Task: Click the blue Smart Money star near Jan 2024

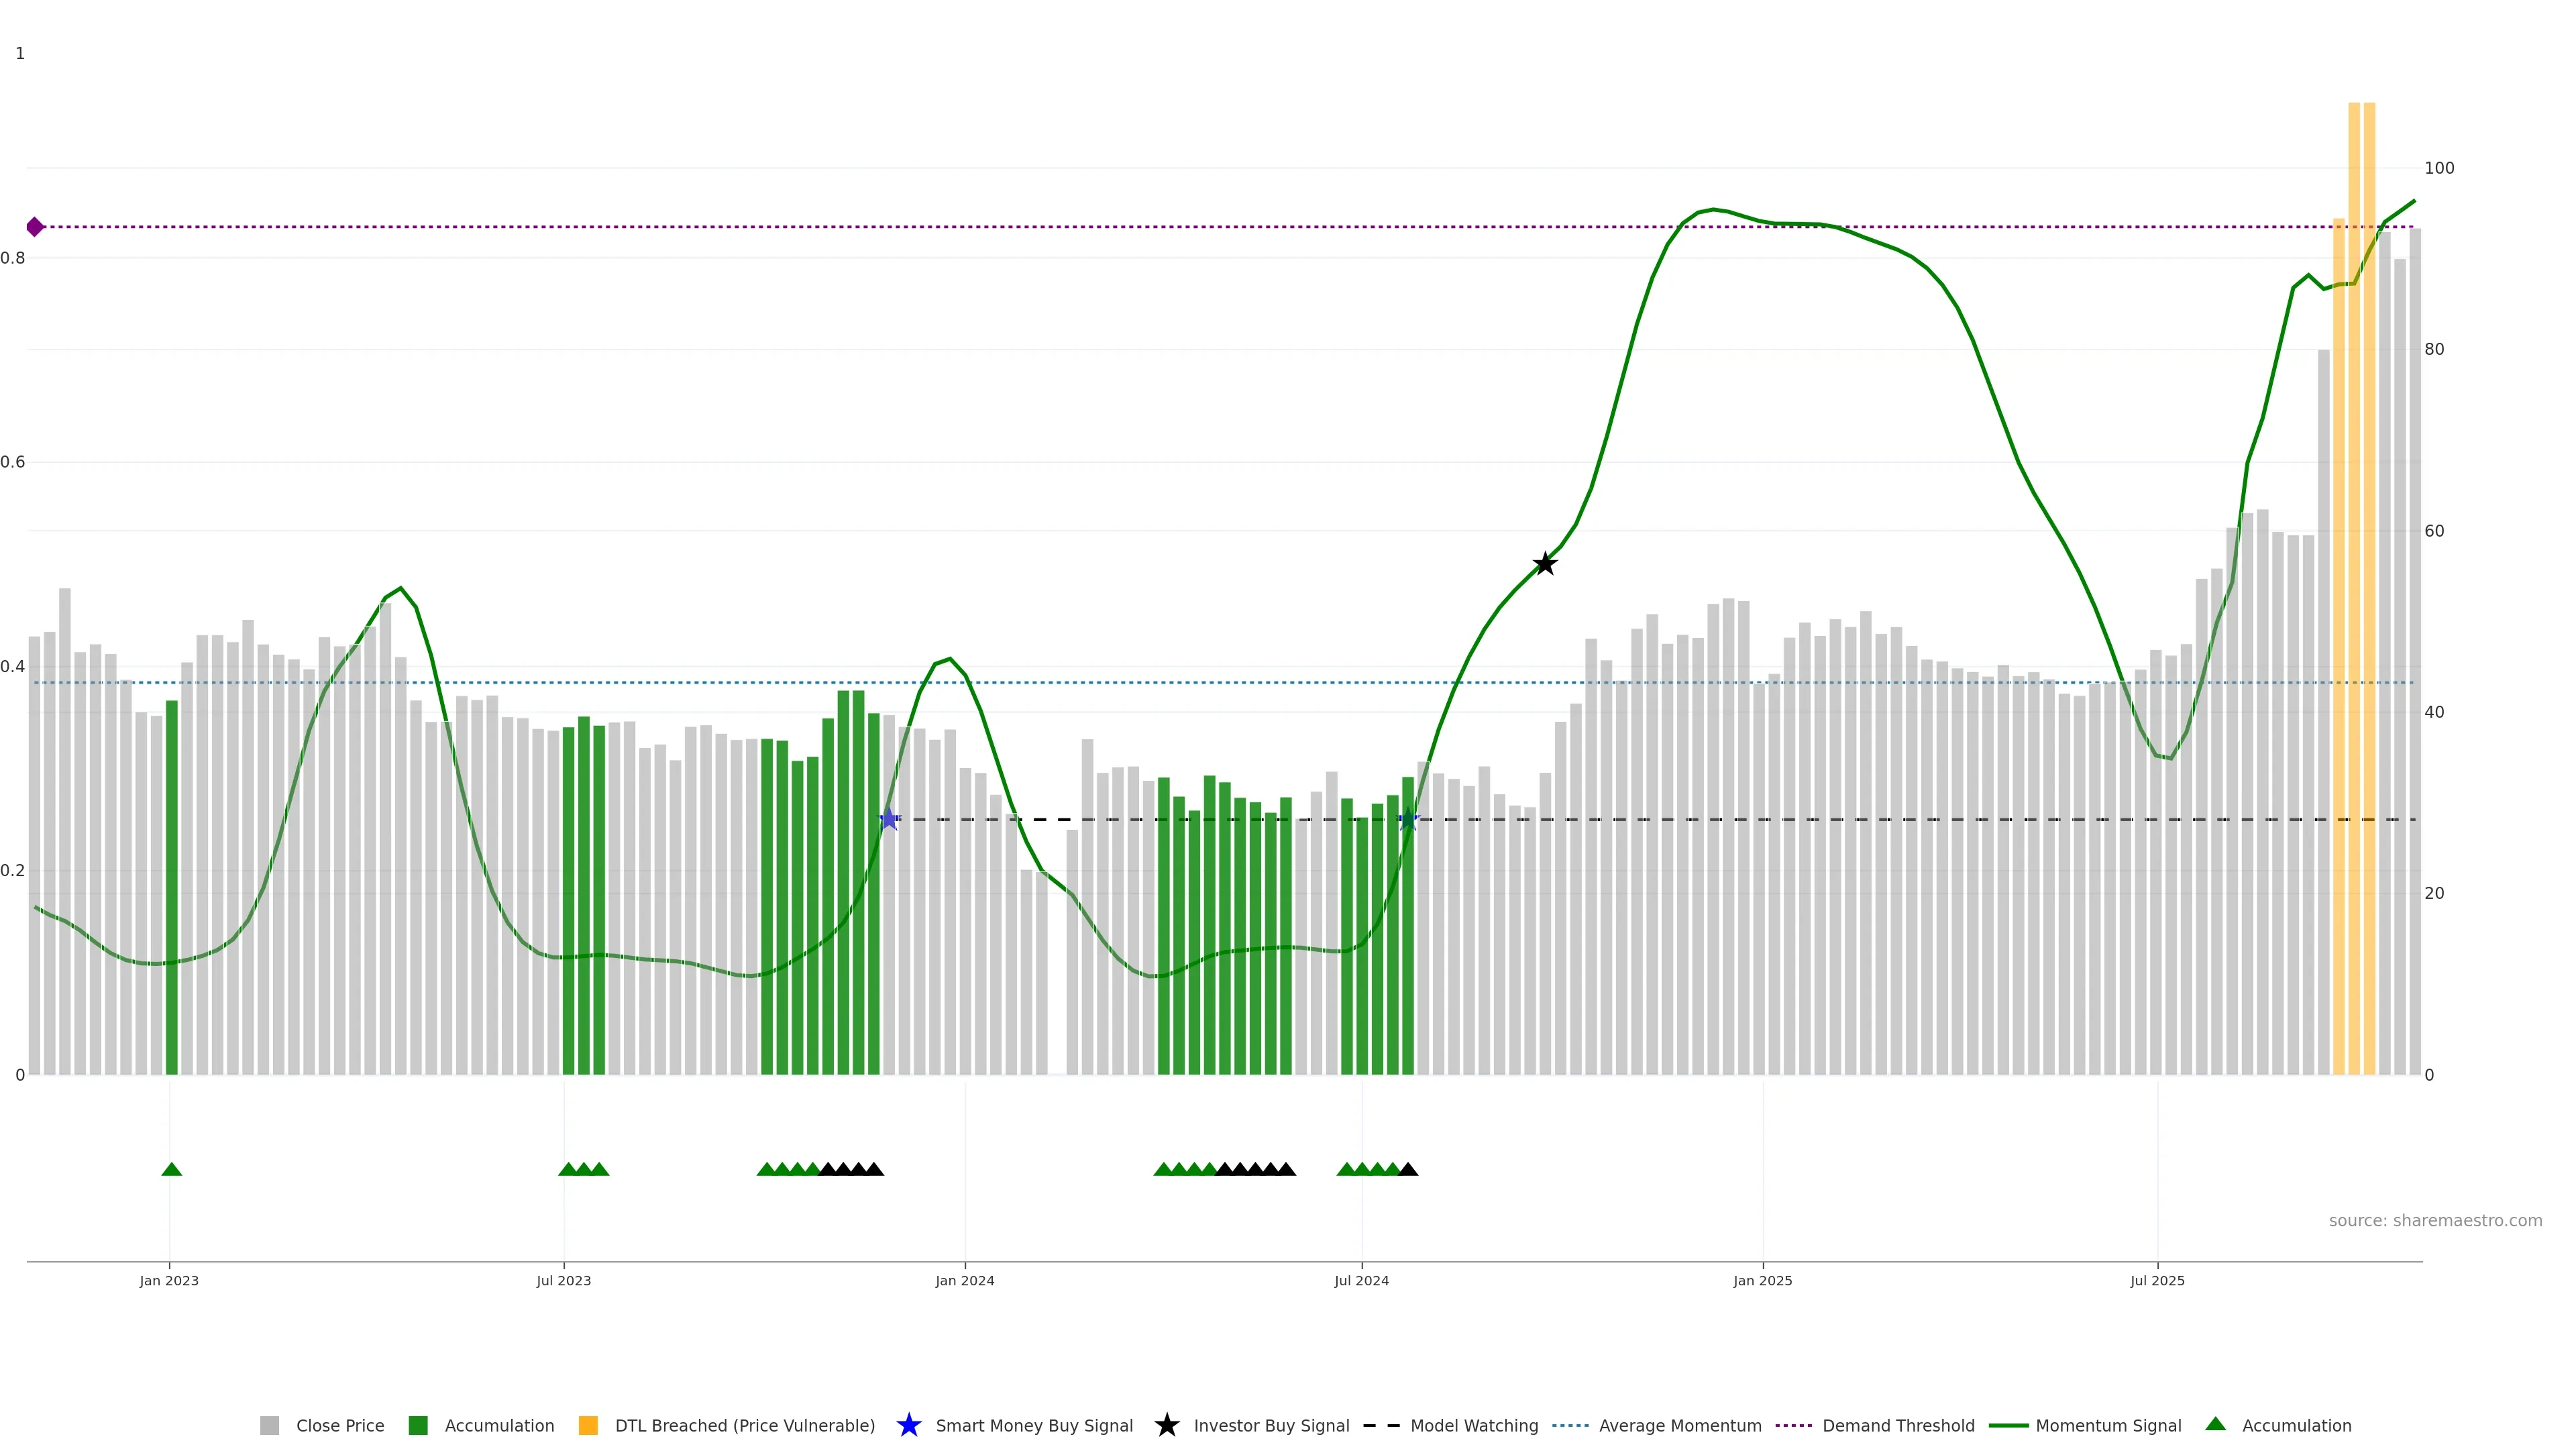Action: 888,819
